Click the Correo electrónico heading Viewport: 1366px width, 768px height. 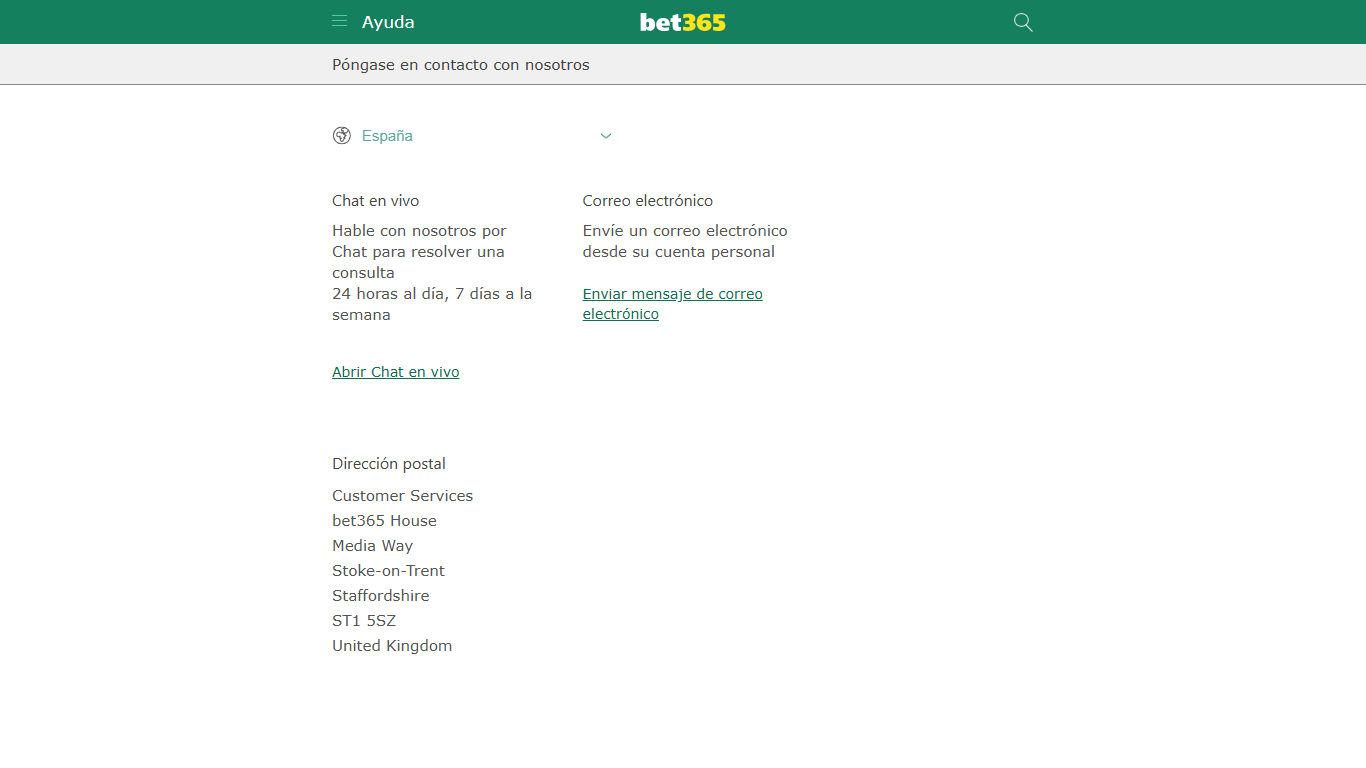coord(648,201)
